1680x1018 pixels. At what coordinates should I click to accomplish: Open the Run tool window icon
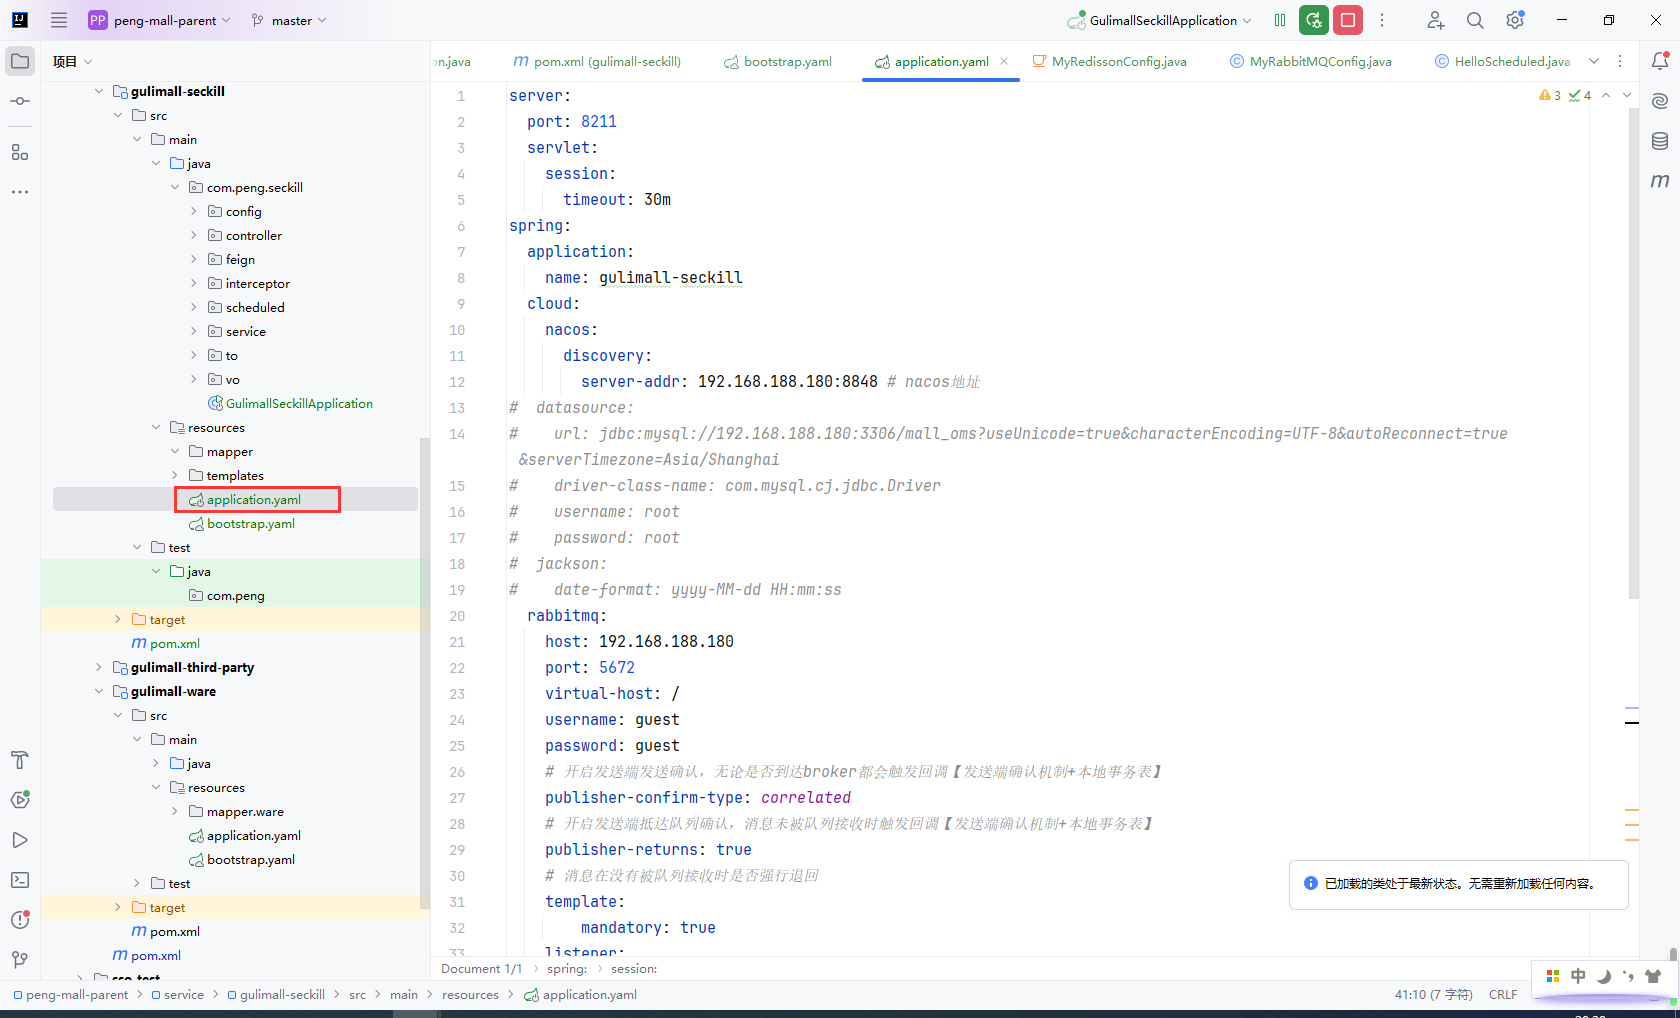pos(20,840)
